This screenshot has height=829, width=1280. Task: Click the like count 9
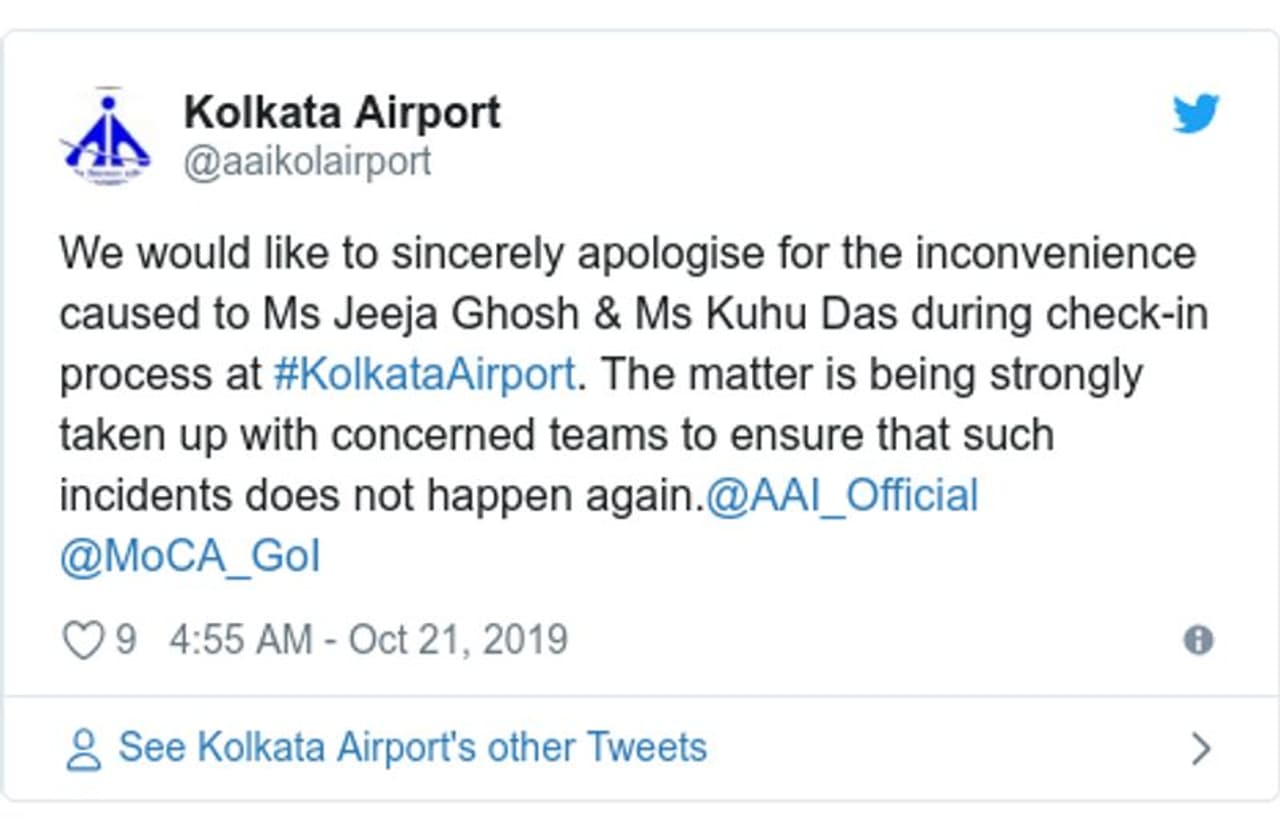[x=125, y=640]
